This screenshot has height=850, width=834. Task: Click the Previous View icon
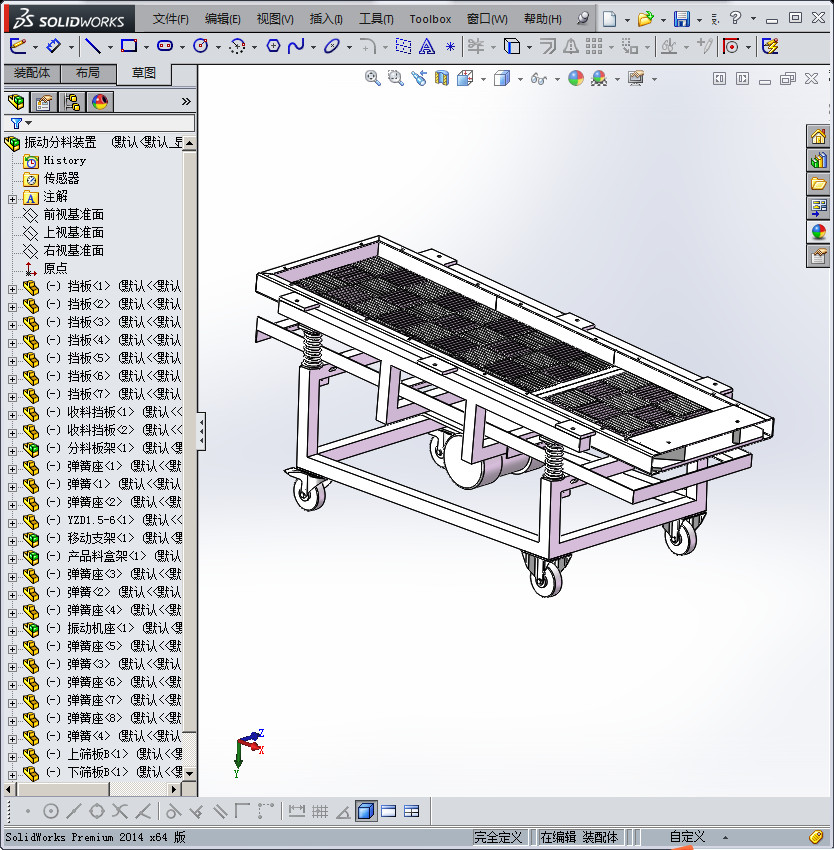pos(419,79)
